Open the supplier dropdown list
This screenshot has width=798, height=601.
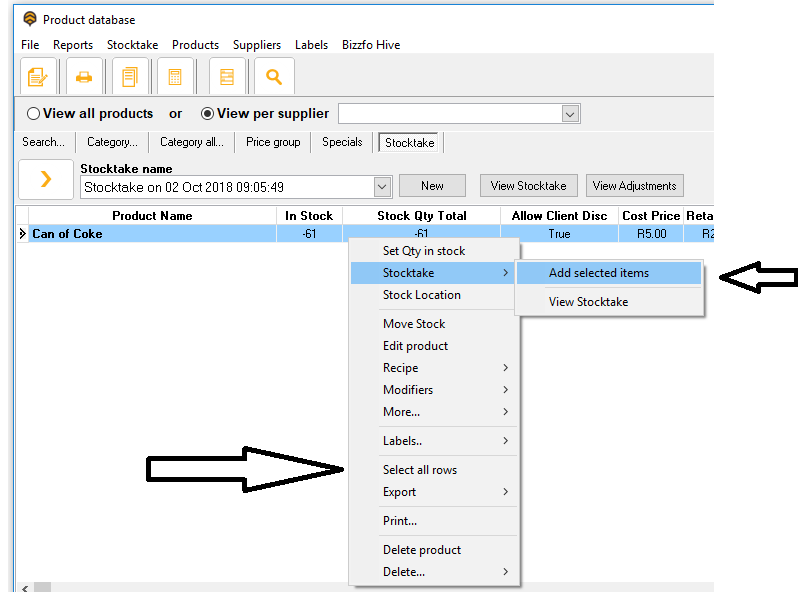[570, 114]
